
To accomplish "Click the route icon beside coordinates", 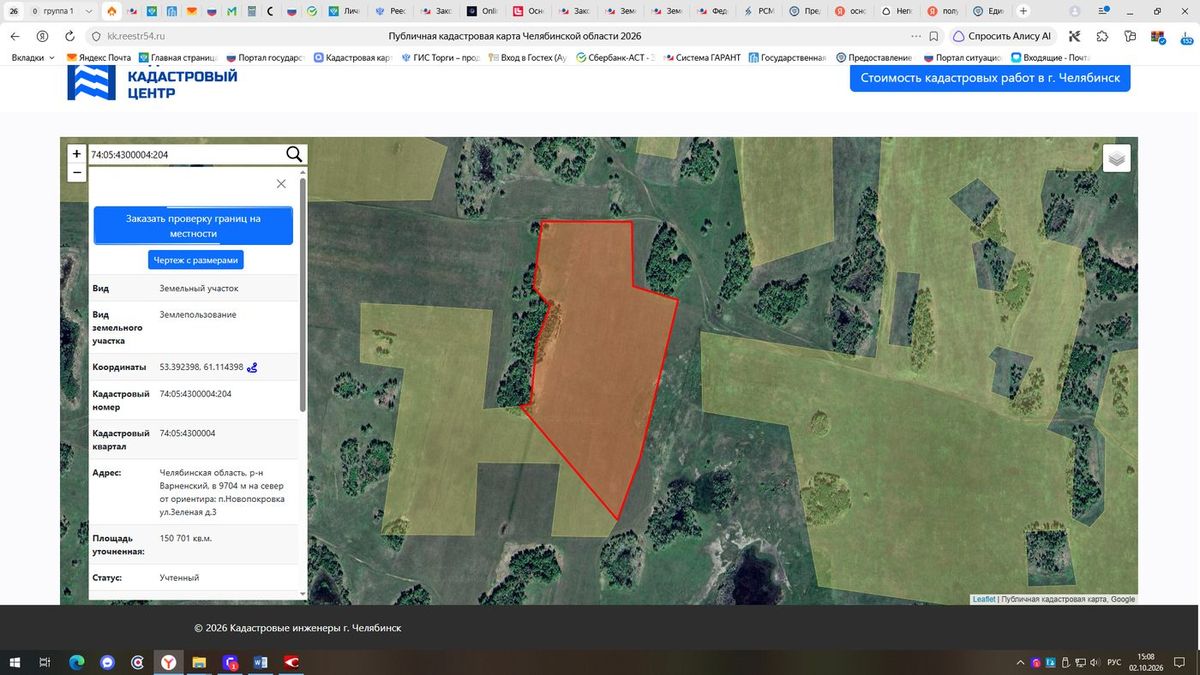I will point(253,367).
